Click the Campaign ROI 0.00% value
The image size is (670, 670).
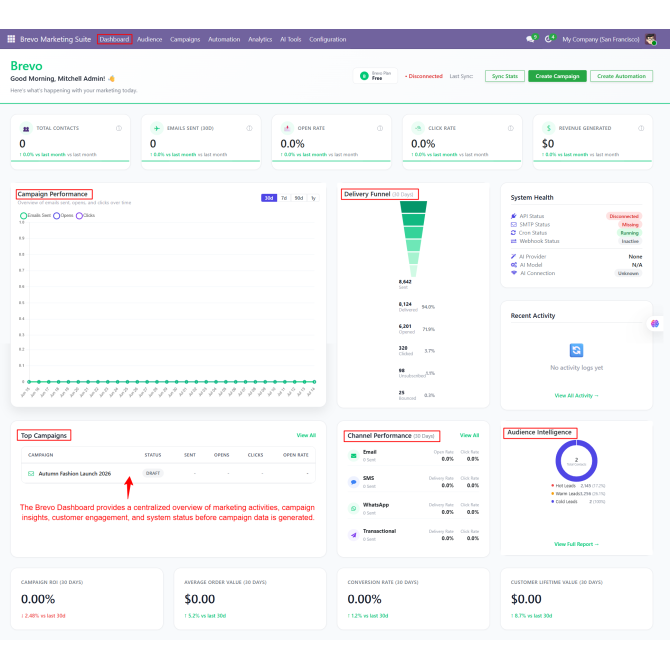click(38, 599)
